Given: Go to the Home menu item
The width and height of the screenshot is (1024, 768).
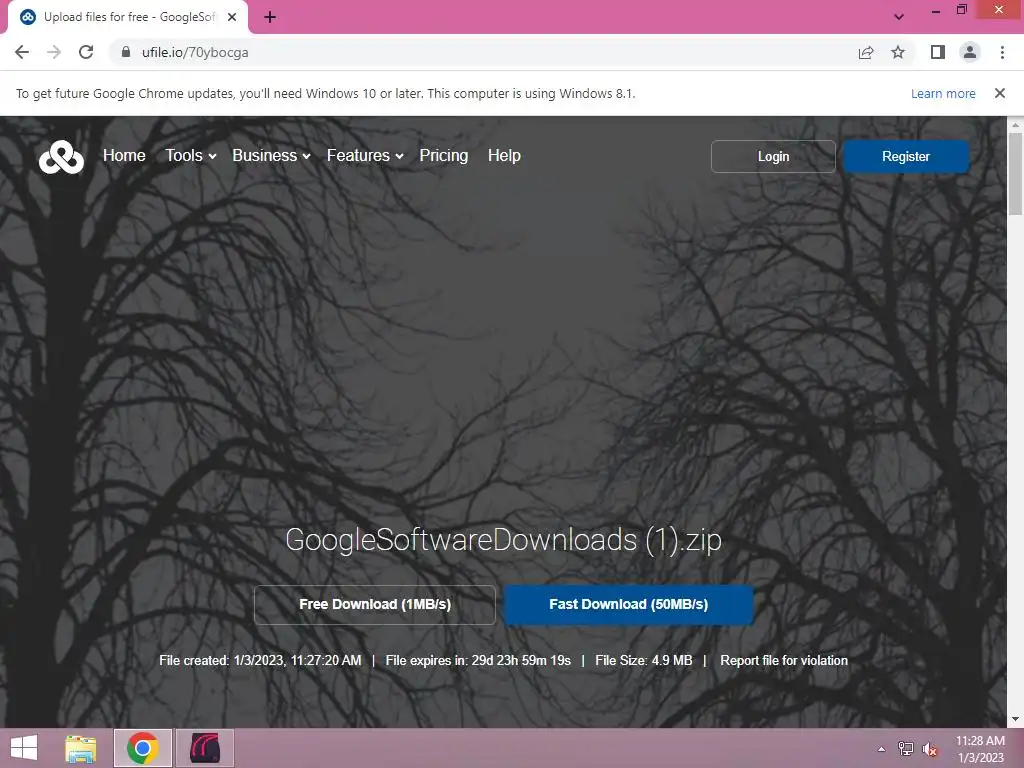Looking at the screenshot, I should pos(124,155).
